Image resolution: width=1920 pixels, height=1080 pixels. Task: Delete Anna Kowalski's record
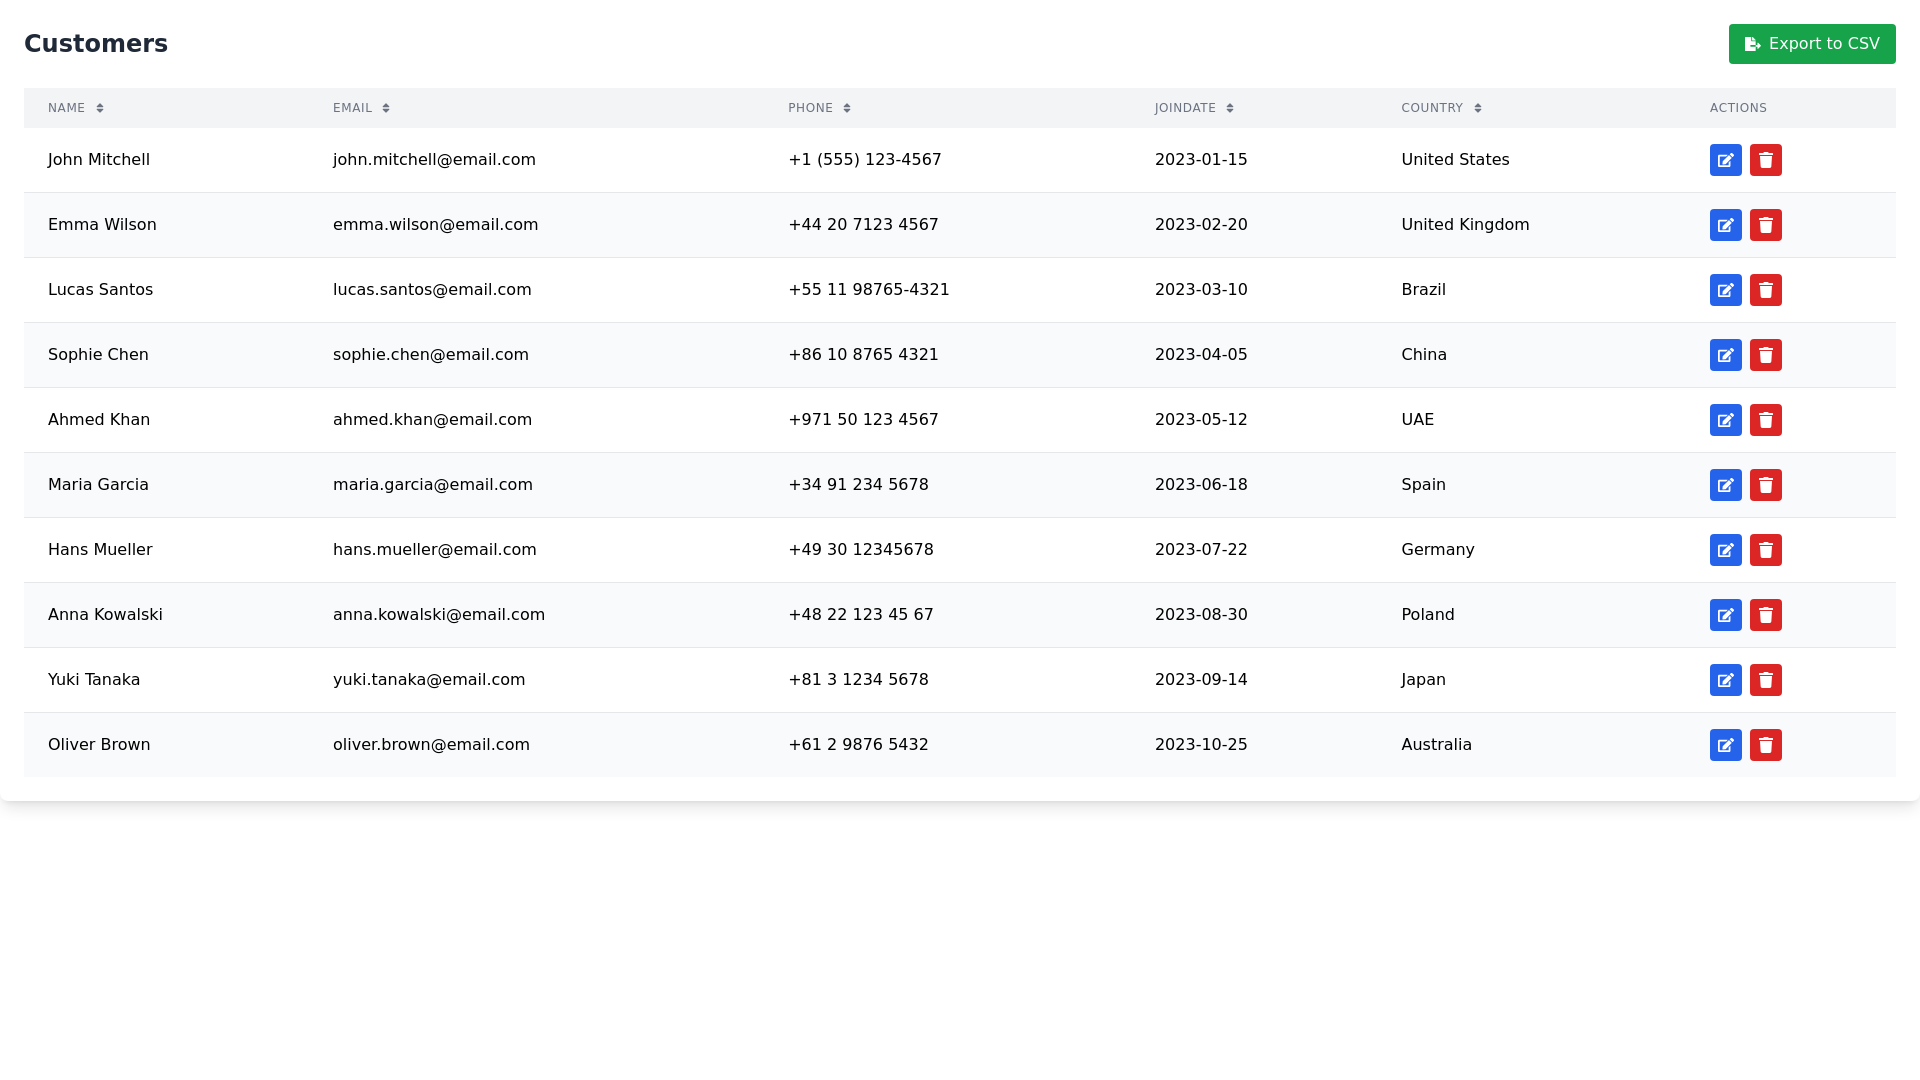pos(1766,615)
